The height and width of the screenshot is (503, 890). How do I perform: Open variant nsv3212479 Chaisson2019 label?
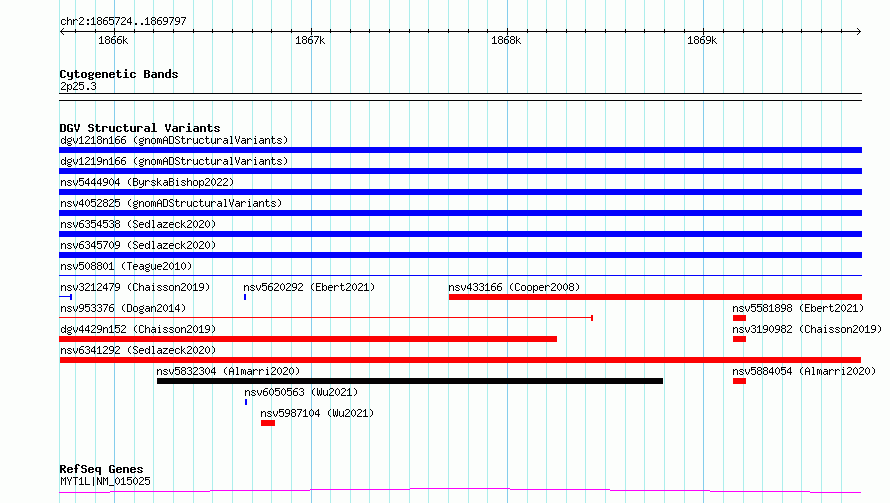tap(135, 287)
